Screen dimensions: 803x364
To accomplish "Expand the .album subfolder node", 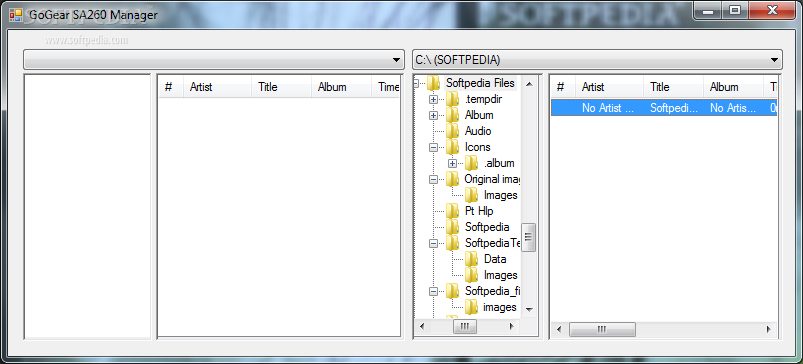I will tap(452, 163).
